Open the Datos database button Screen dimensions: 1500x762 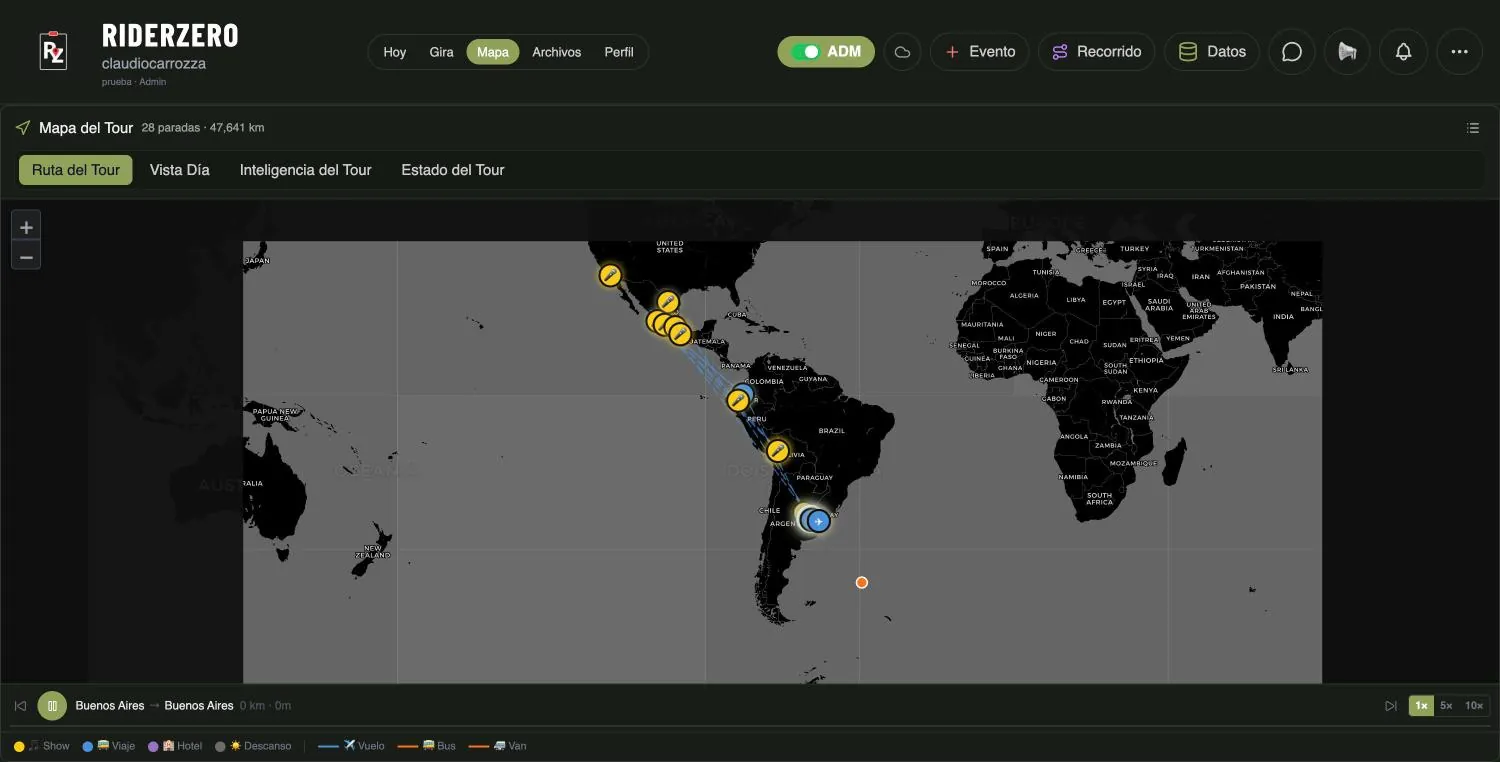tap(1211, 52)
